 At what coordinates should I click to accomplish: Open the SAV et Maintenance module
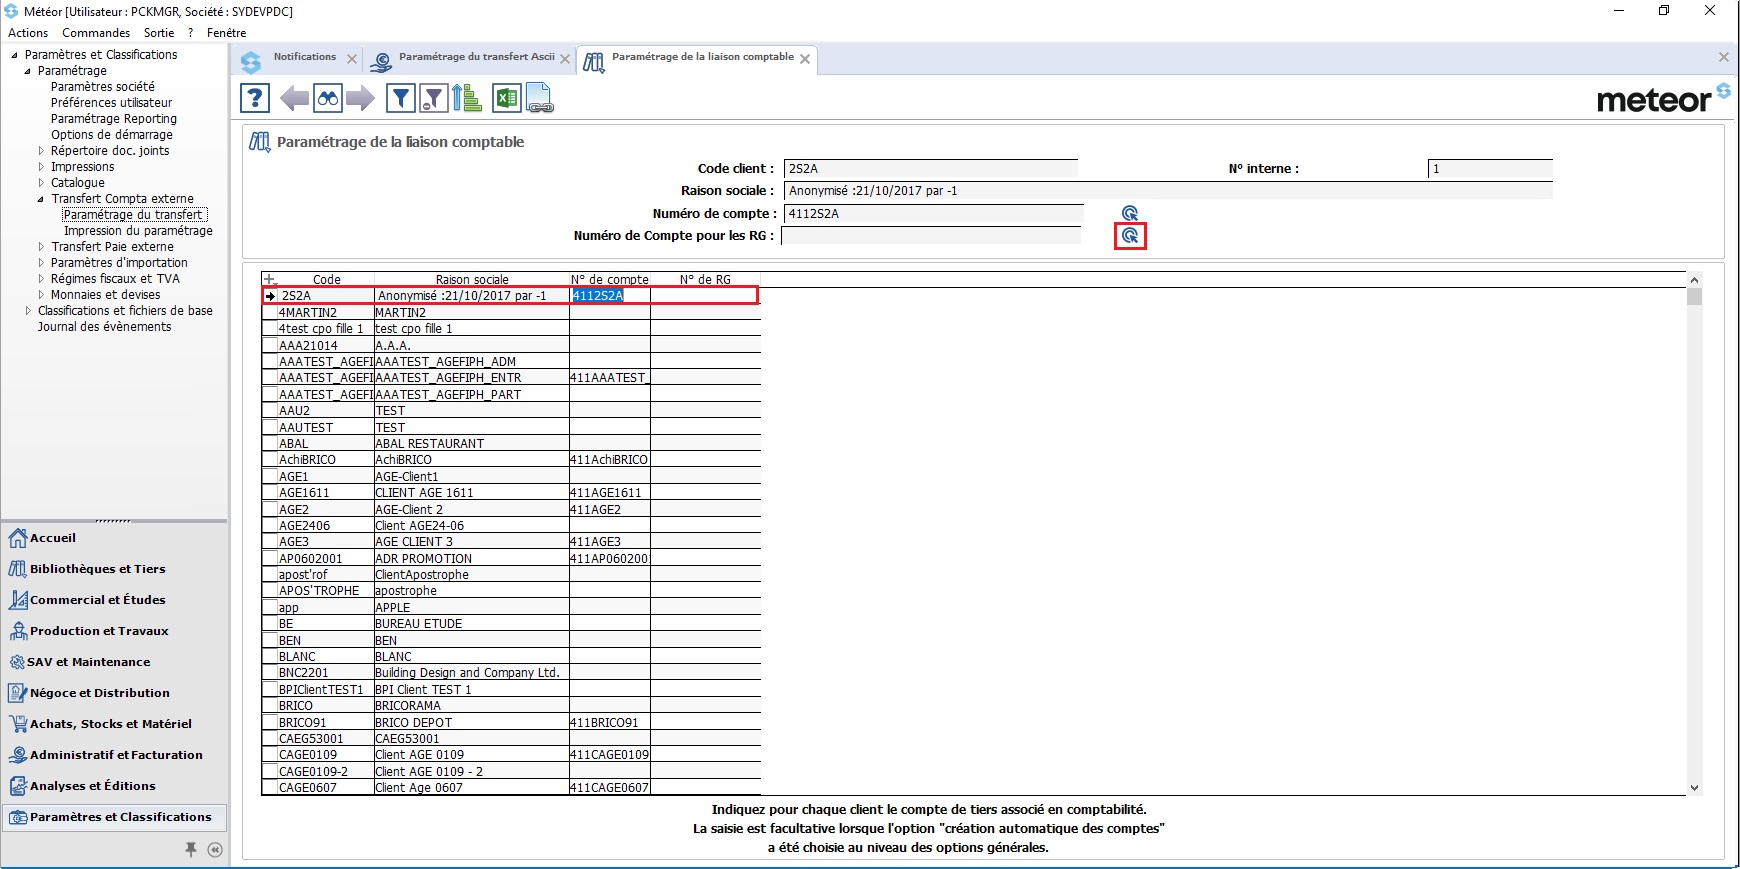pos(89,662)
